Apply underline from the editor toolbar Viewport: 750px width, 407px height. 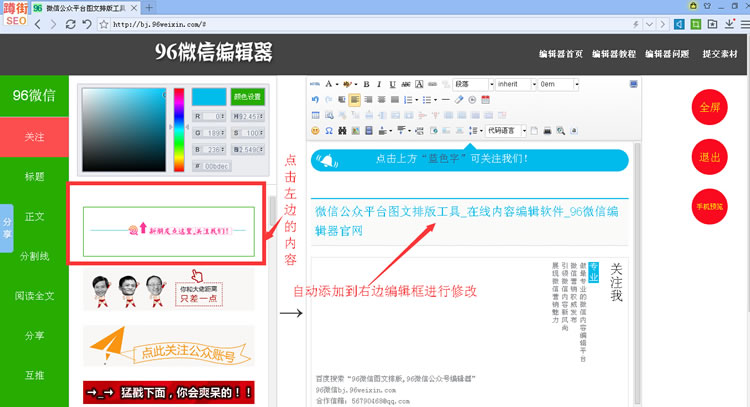click(x=392, y=84)
